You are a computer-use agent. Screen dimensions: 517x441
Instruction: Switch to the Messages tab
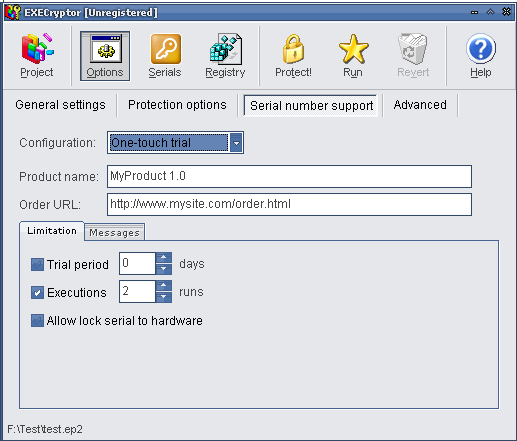[x=114, y=232]
